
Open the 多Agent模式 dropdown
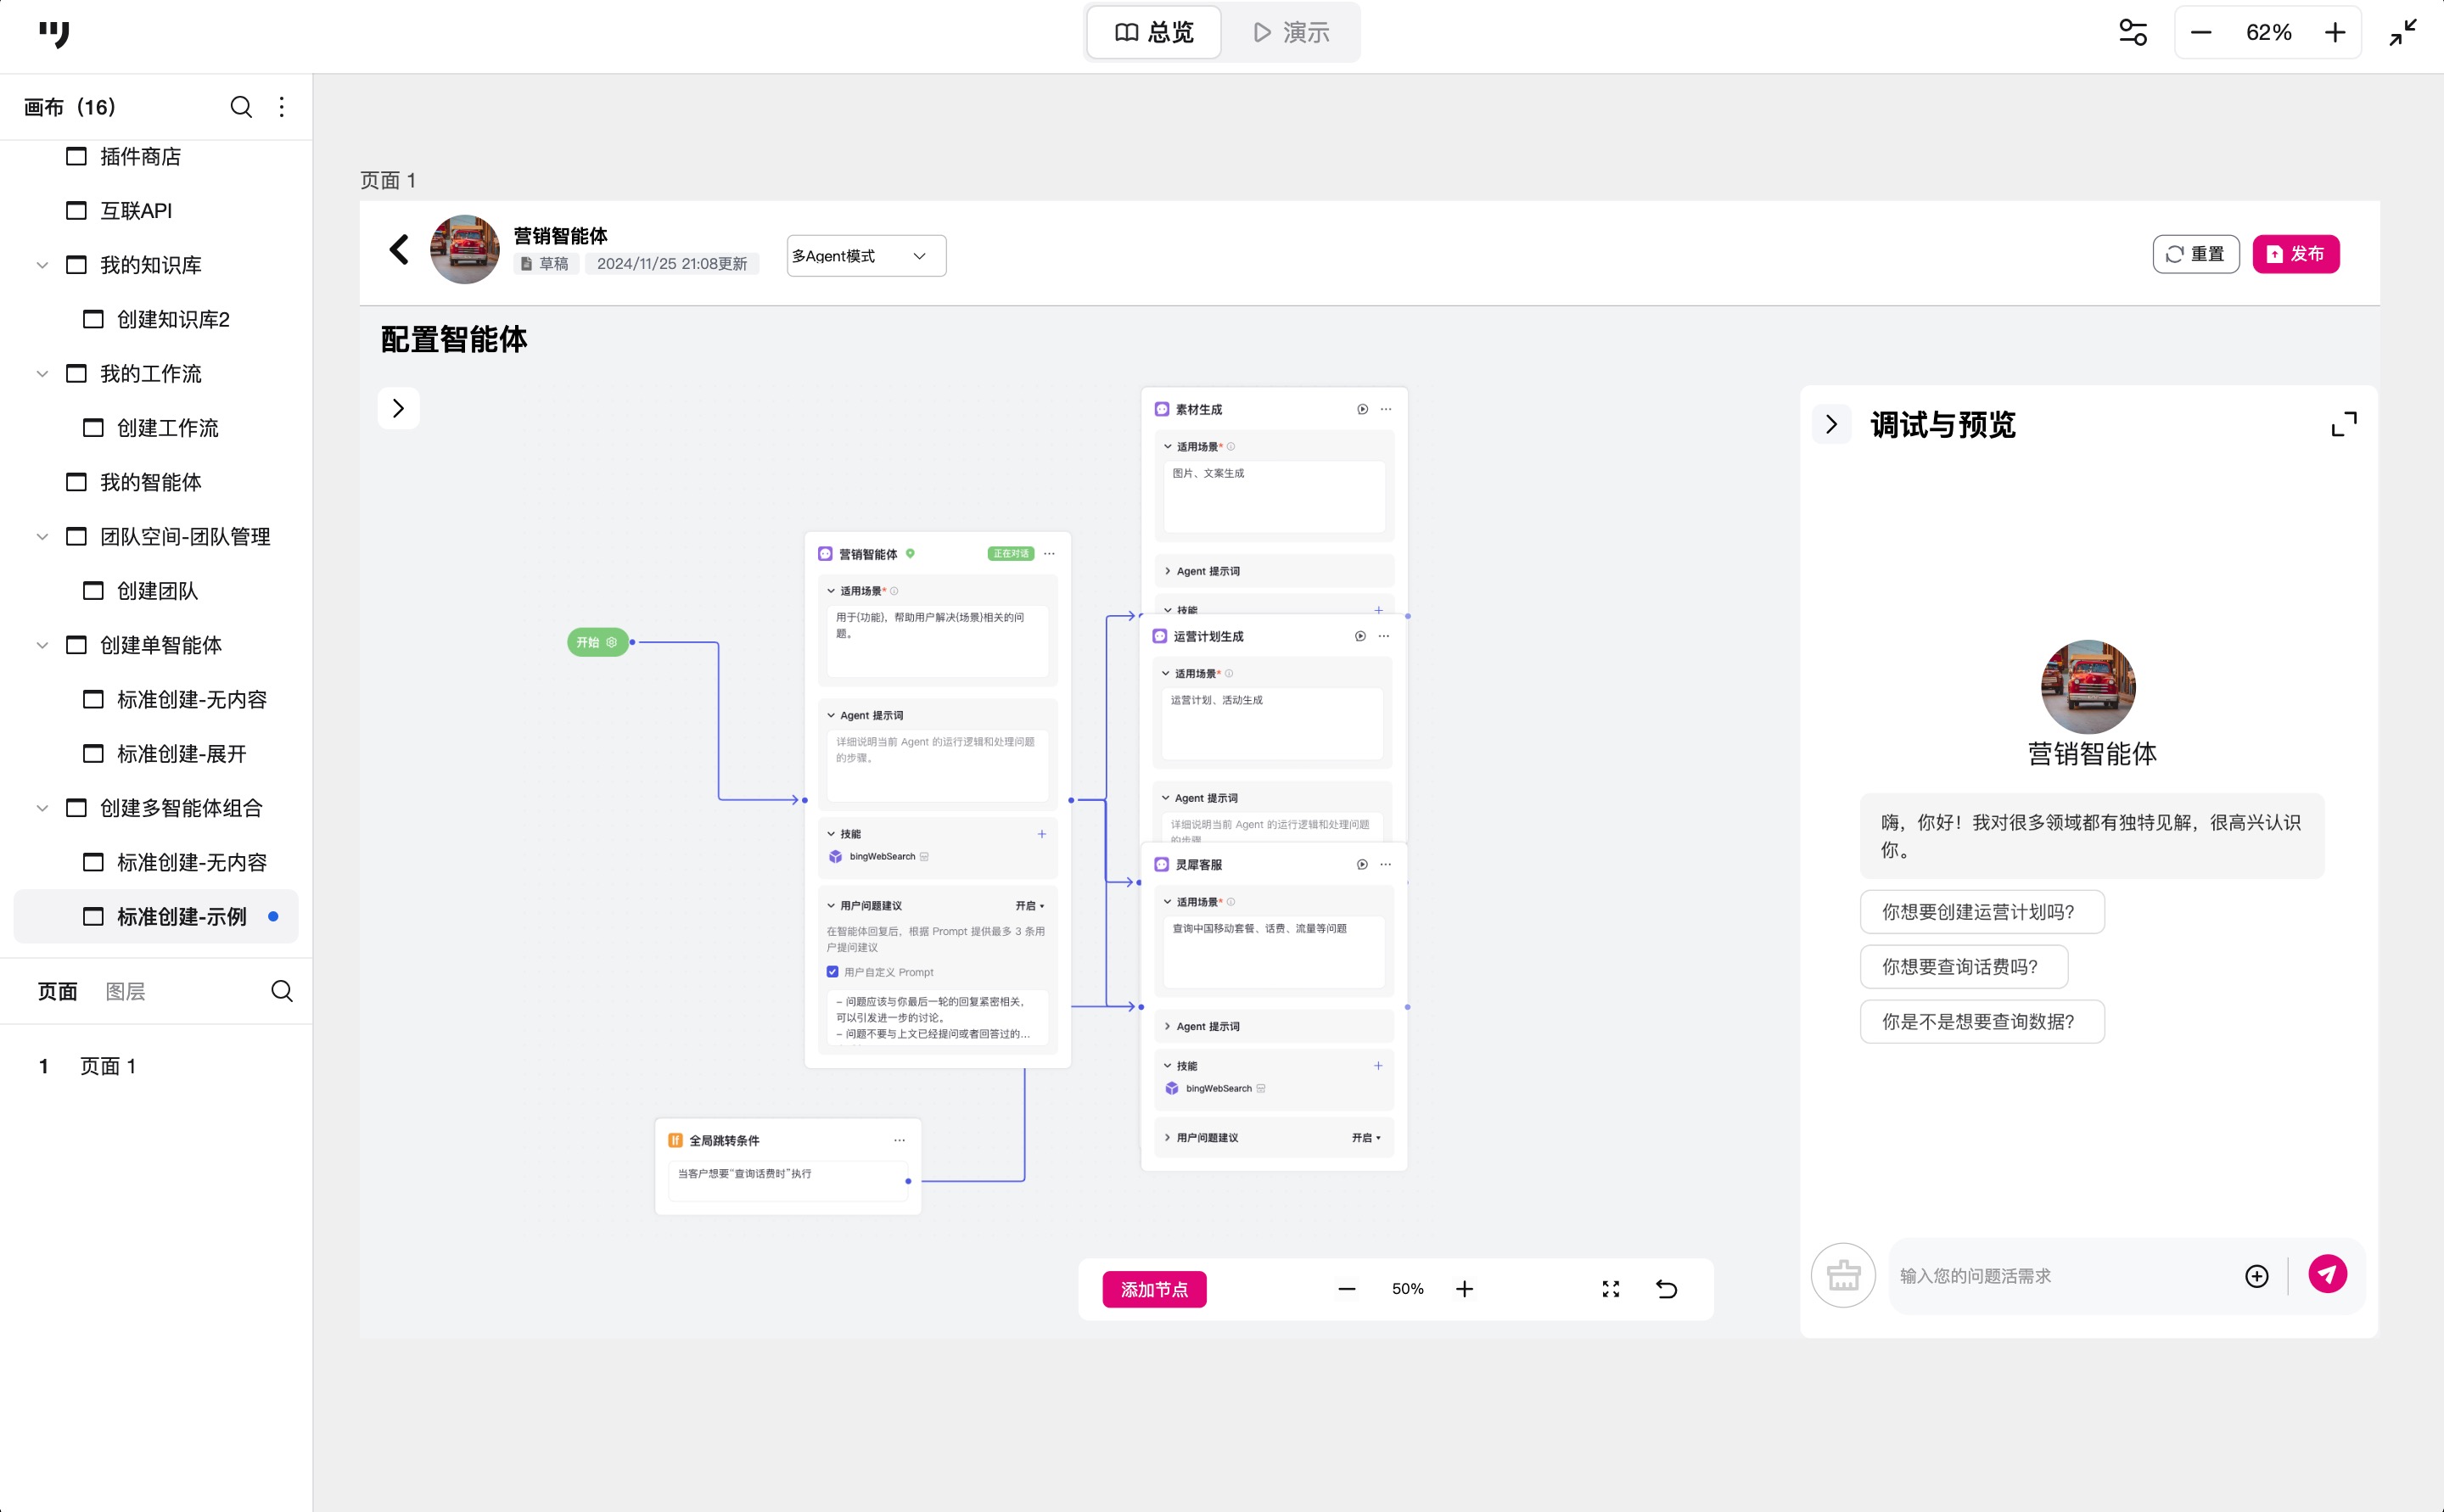(866, 256)
